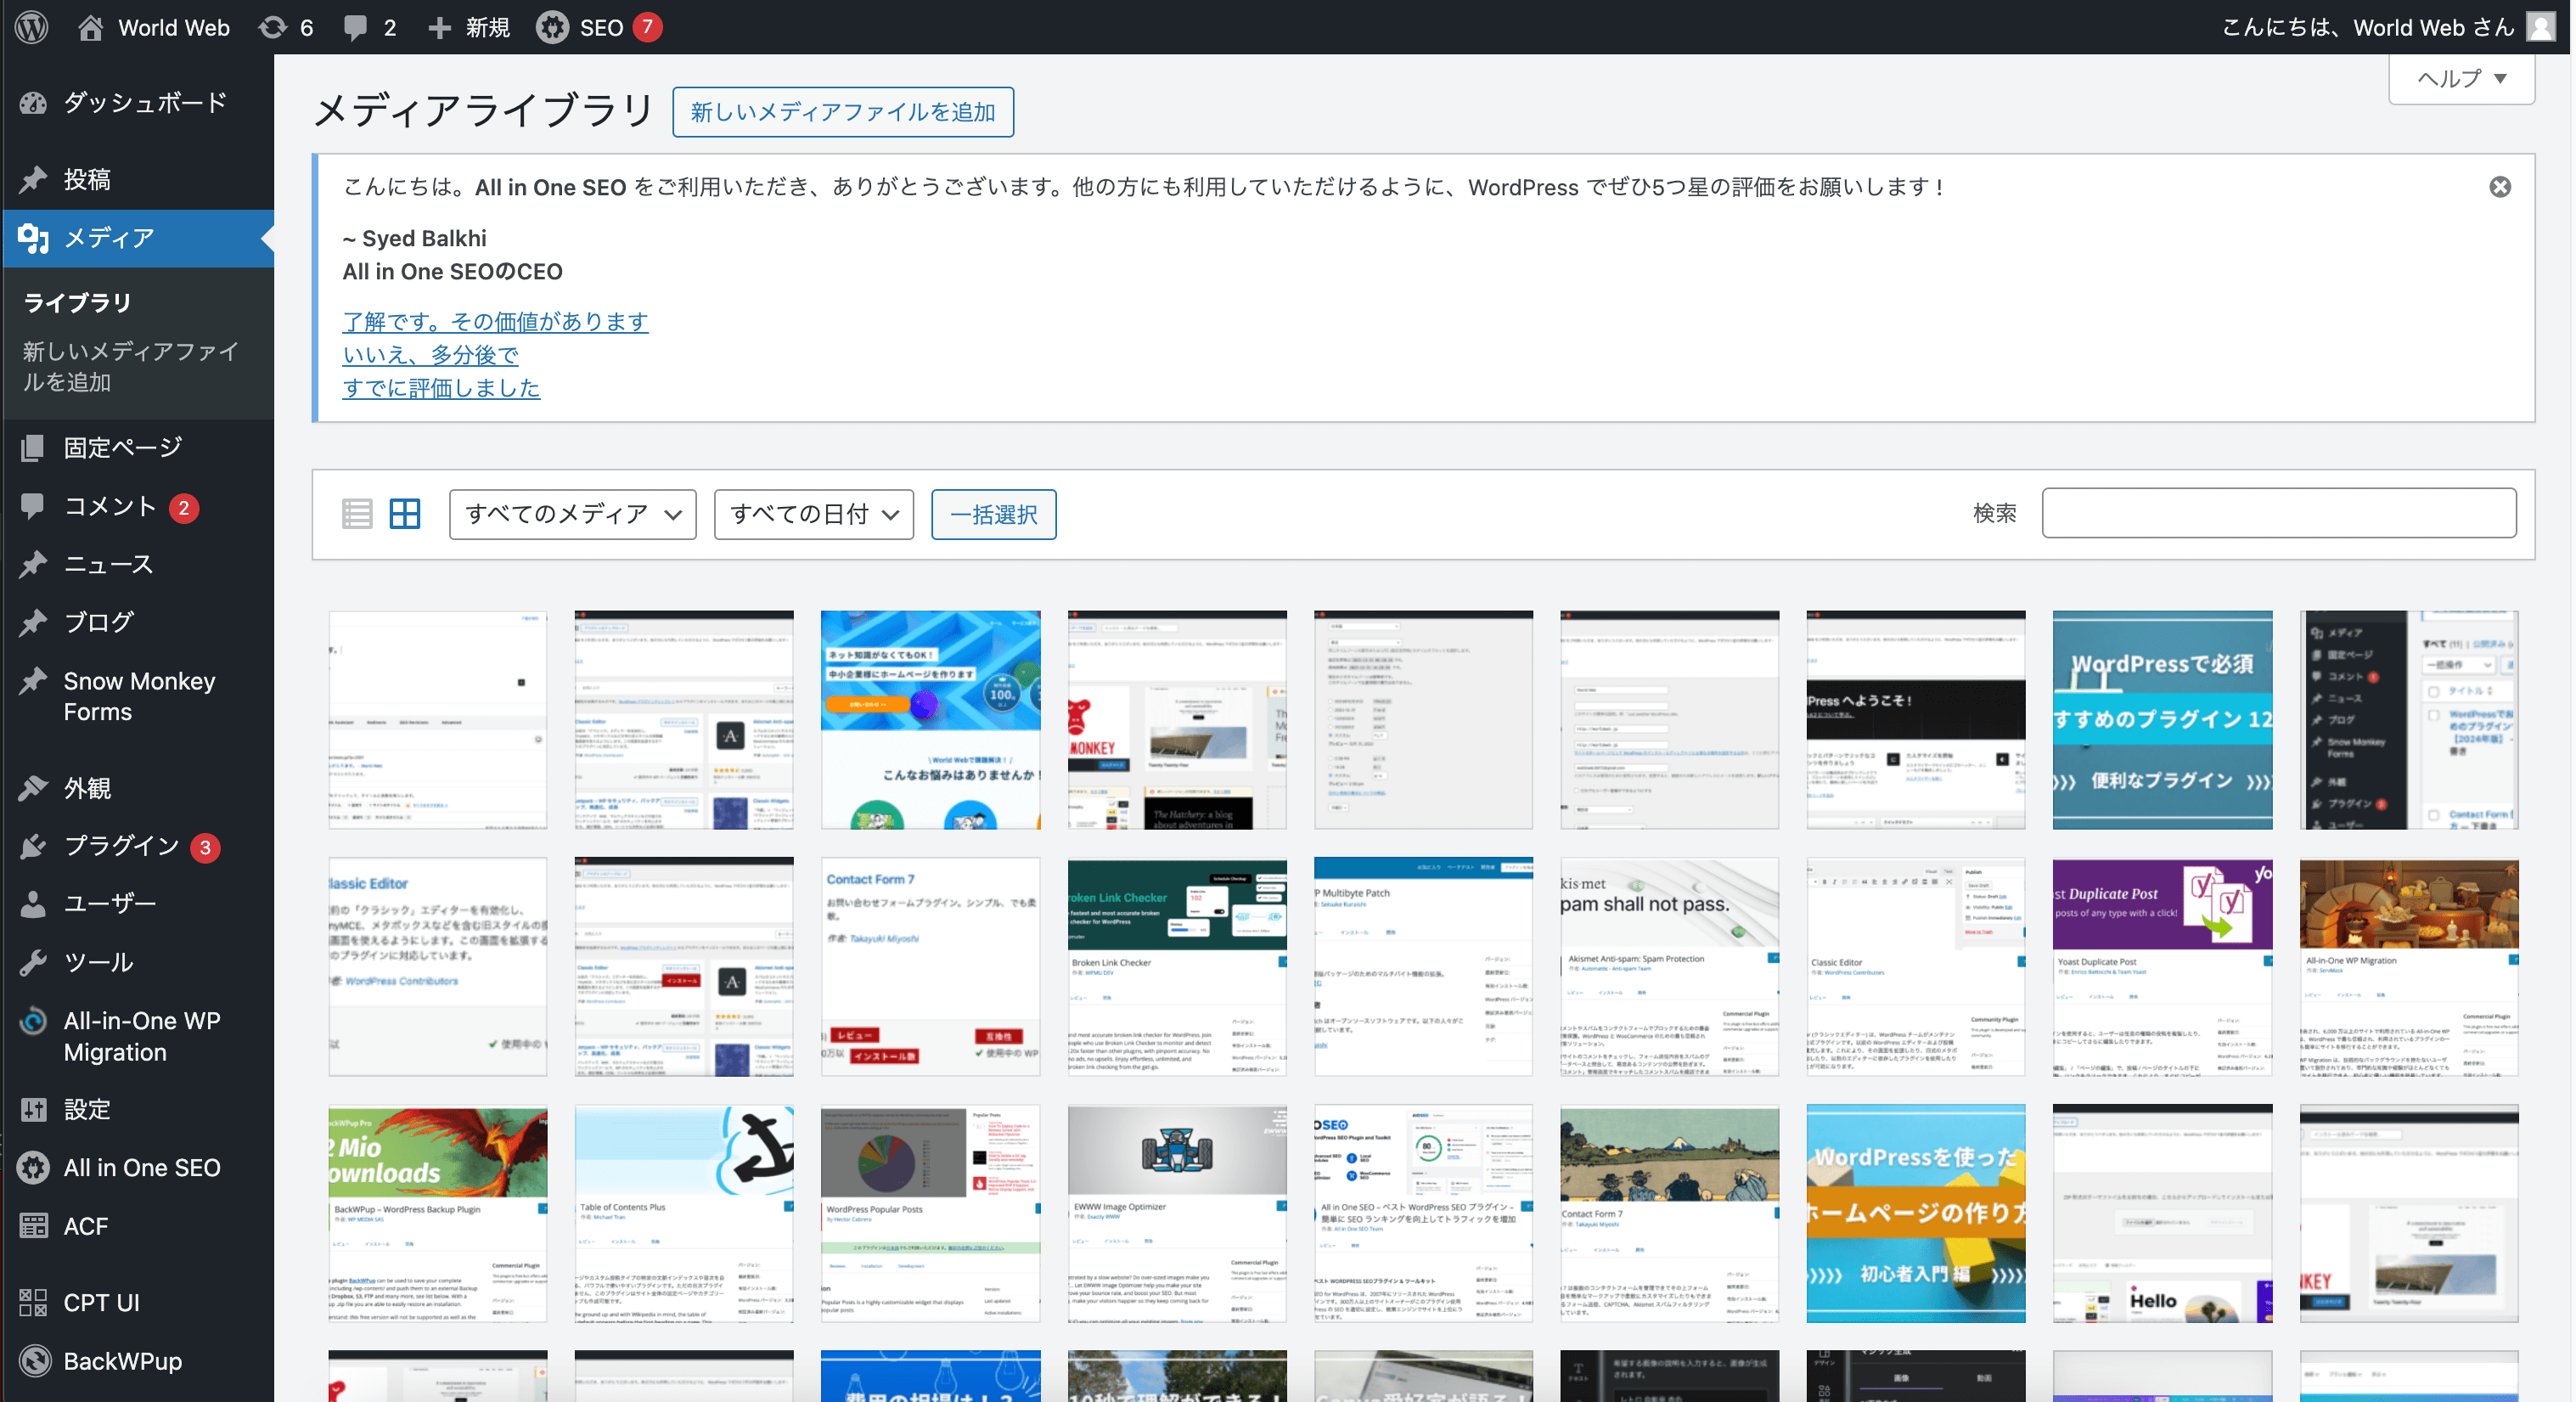Viewport: 2576px width, 1402px height.
Task: Click the ツール wrench icon
Action: [x=33, y=962]
